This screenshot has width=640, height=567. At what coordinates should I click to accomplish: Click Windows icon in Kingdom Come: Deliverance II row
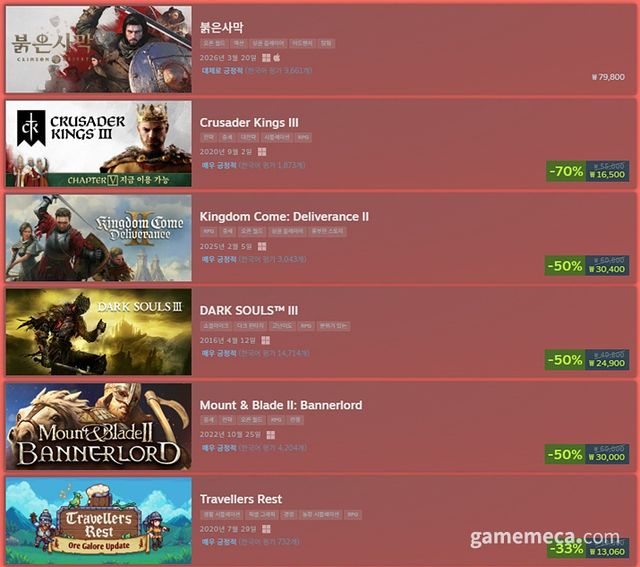(x=262, y=246)
